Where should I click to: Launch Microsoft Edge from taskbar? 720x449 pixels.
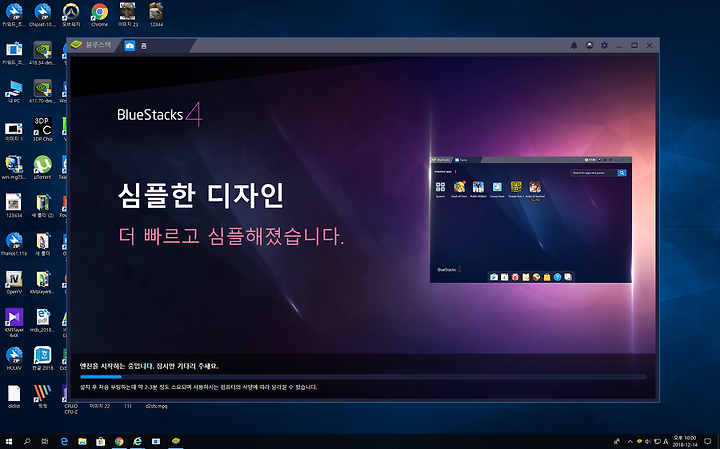point(64,442)
